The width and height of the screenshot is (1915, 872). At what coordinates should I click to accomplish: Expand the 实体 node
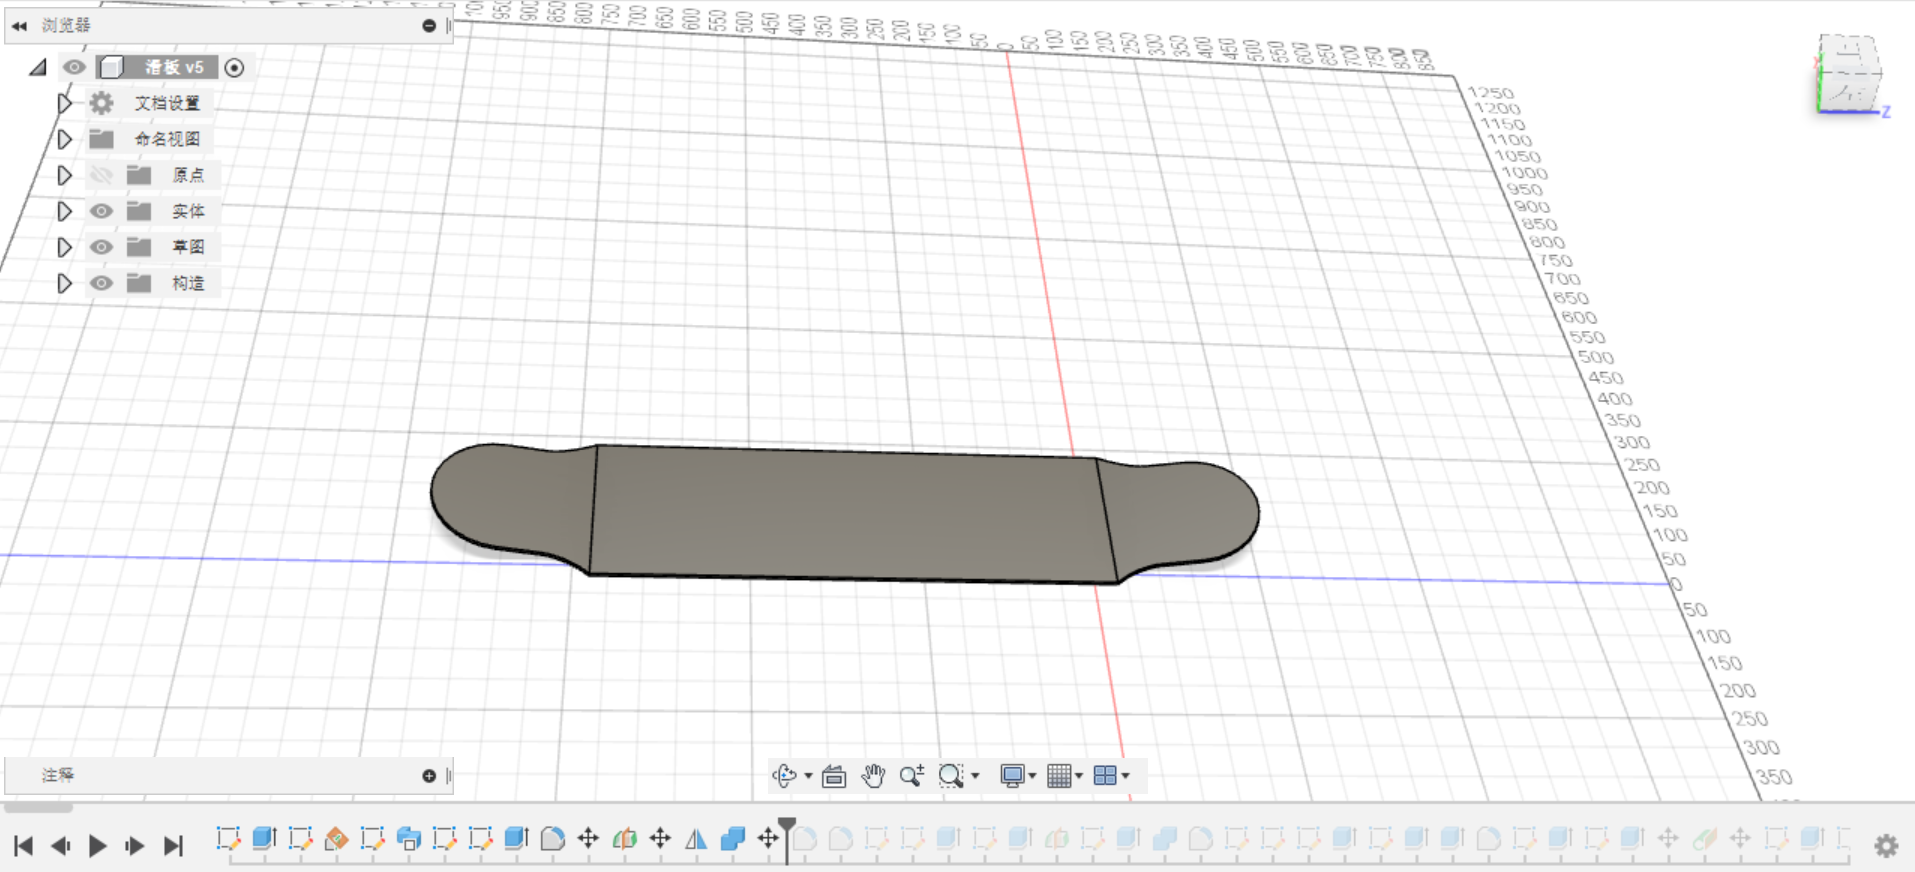64,211
